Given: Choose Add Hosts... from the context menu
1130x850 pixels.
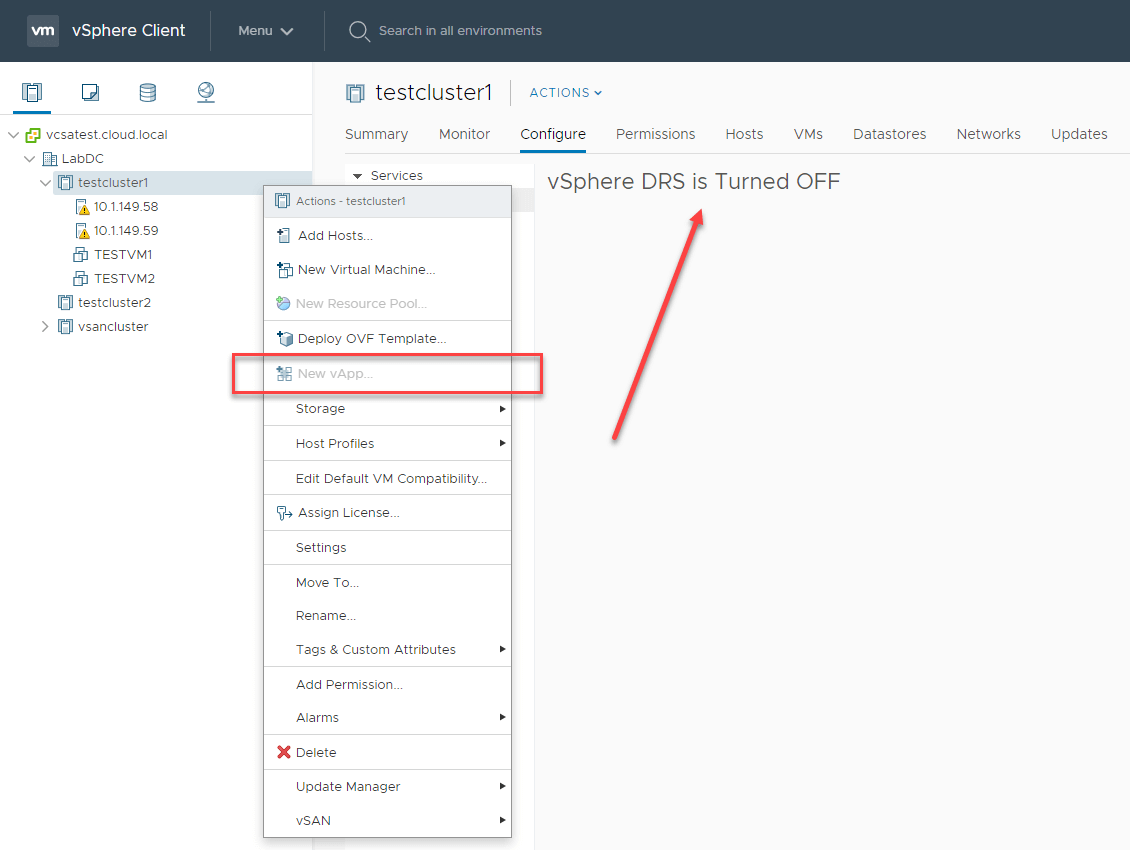Looking at the screenshot, I should tap(388, 236).
